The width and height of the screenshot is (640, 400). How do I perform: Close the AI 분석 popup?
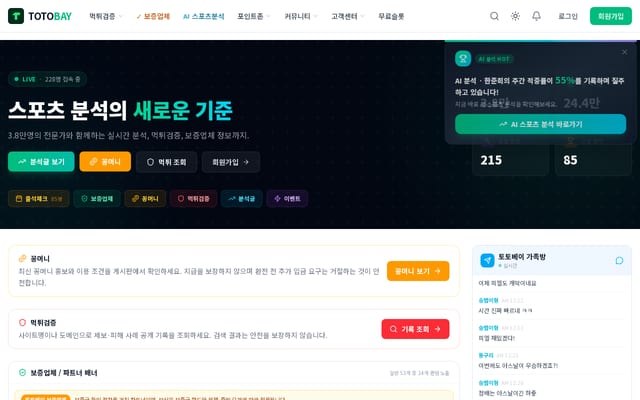(x=624, y=52)
